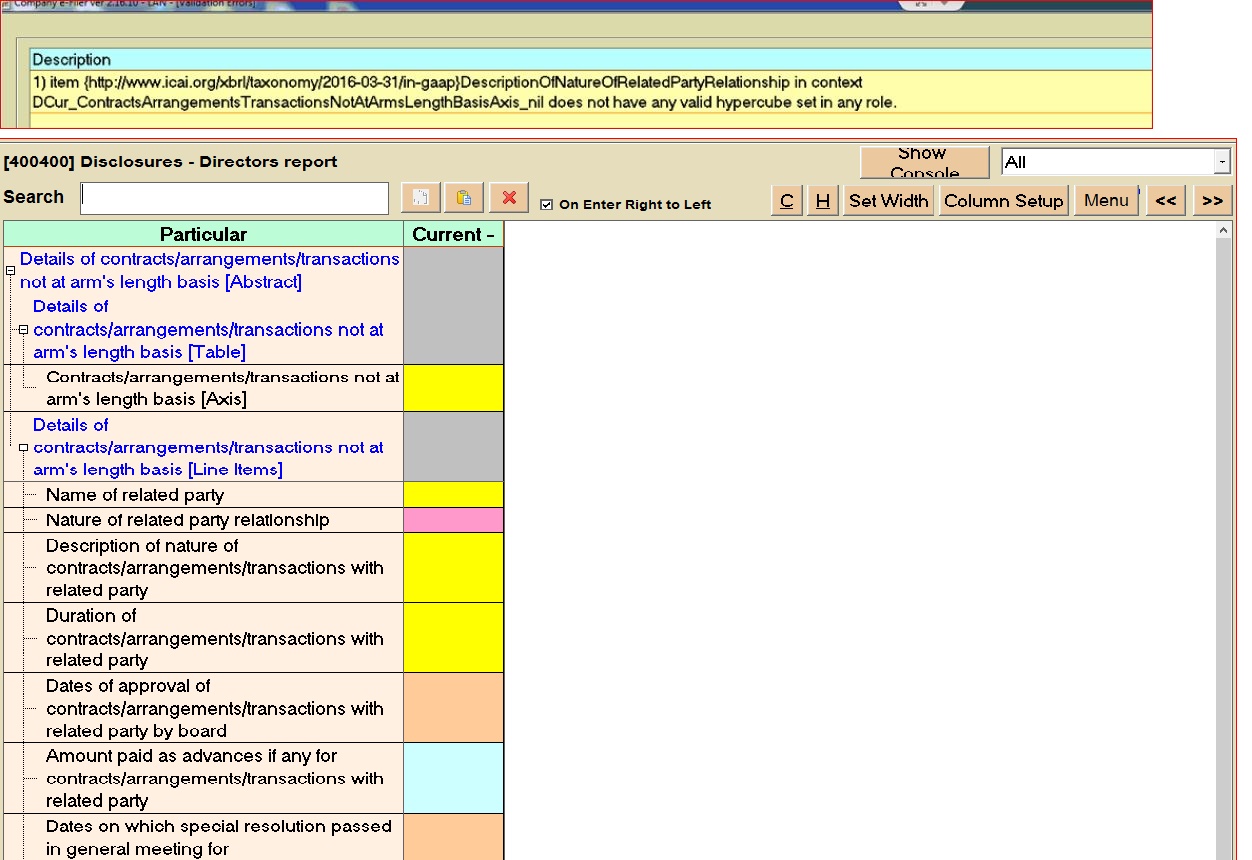Select yellow cell for Name of related party
1252x860 pixels.
coord(453,495)
